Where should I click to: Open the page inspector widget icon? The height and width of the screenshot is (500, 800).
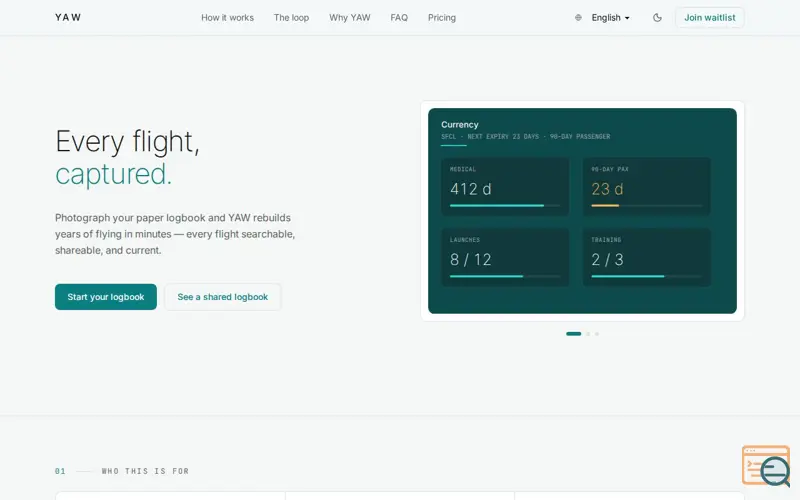coord(766,465)
